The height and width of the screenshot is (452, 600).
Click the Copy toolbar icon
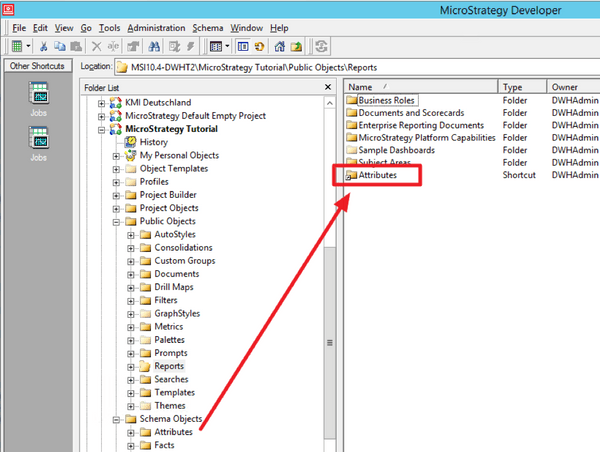[x=60, y=46]
